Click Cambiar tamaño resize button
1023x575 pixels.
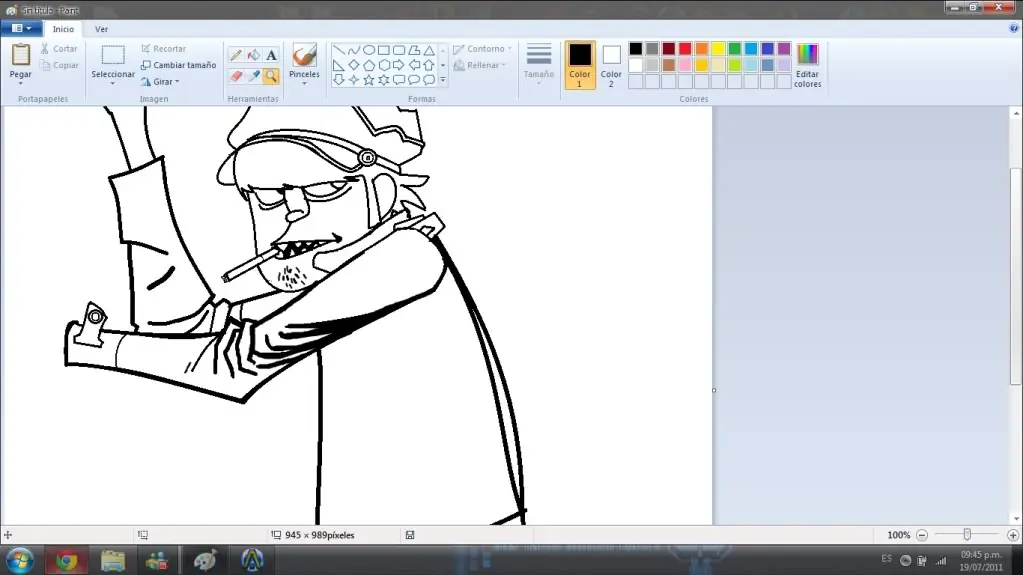coord(178,65)
